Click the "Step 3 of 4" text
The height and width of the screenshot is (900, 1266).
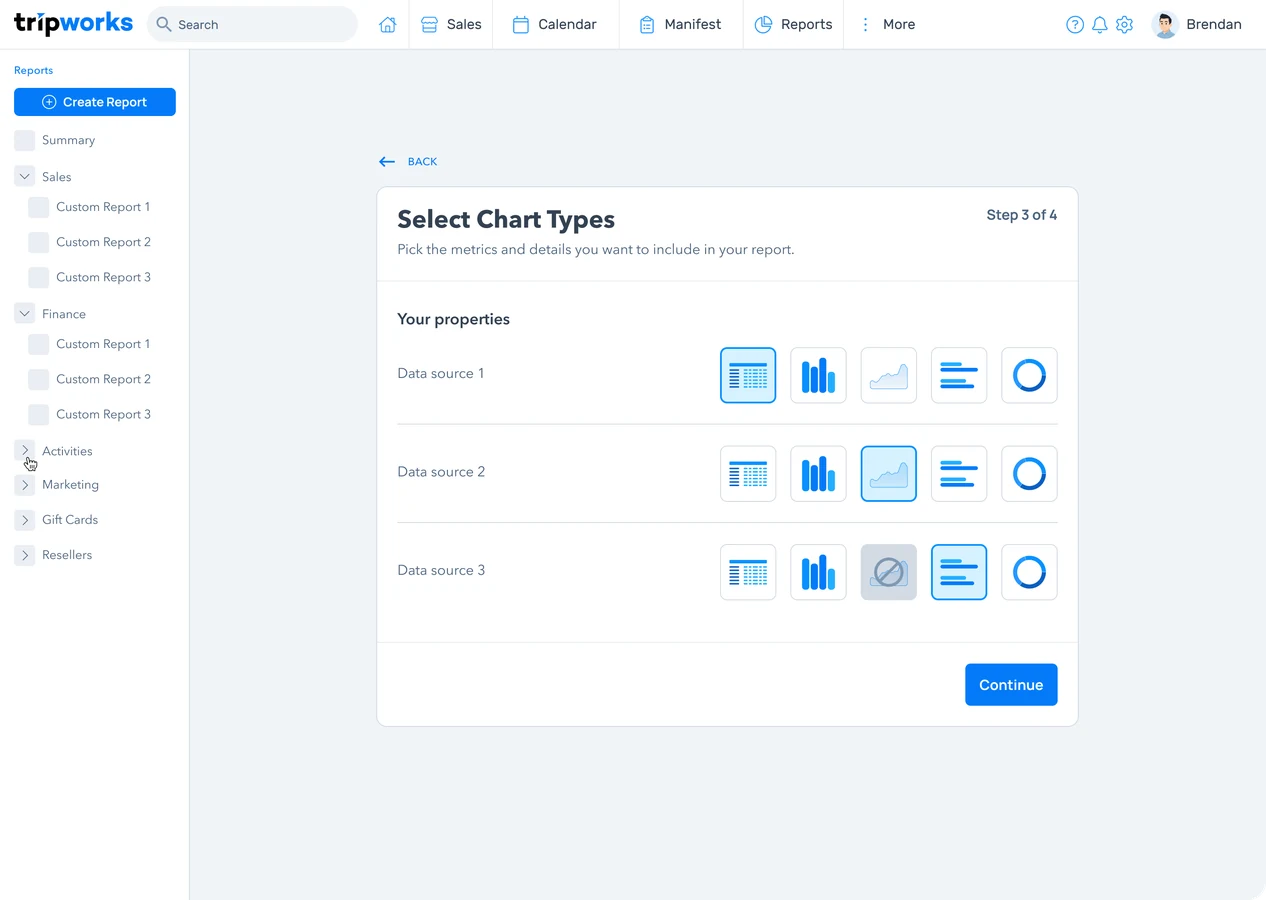[x=1021, y=215]
